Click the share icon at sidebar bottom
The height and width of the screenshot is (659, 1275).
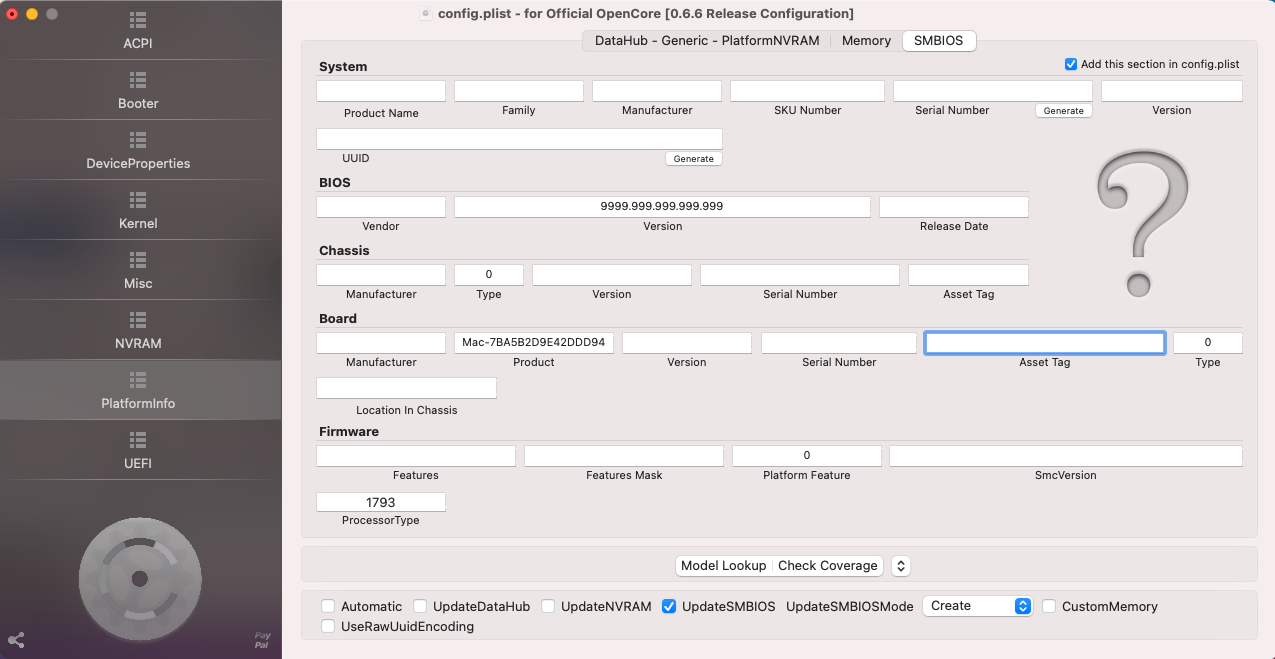pyautogui.click(x=16, y=640)
